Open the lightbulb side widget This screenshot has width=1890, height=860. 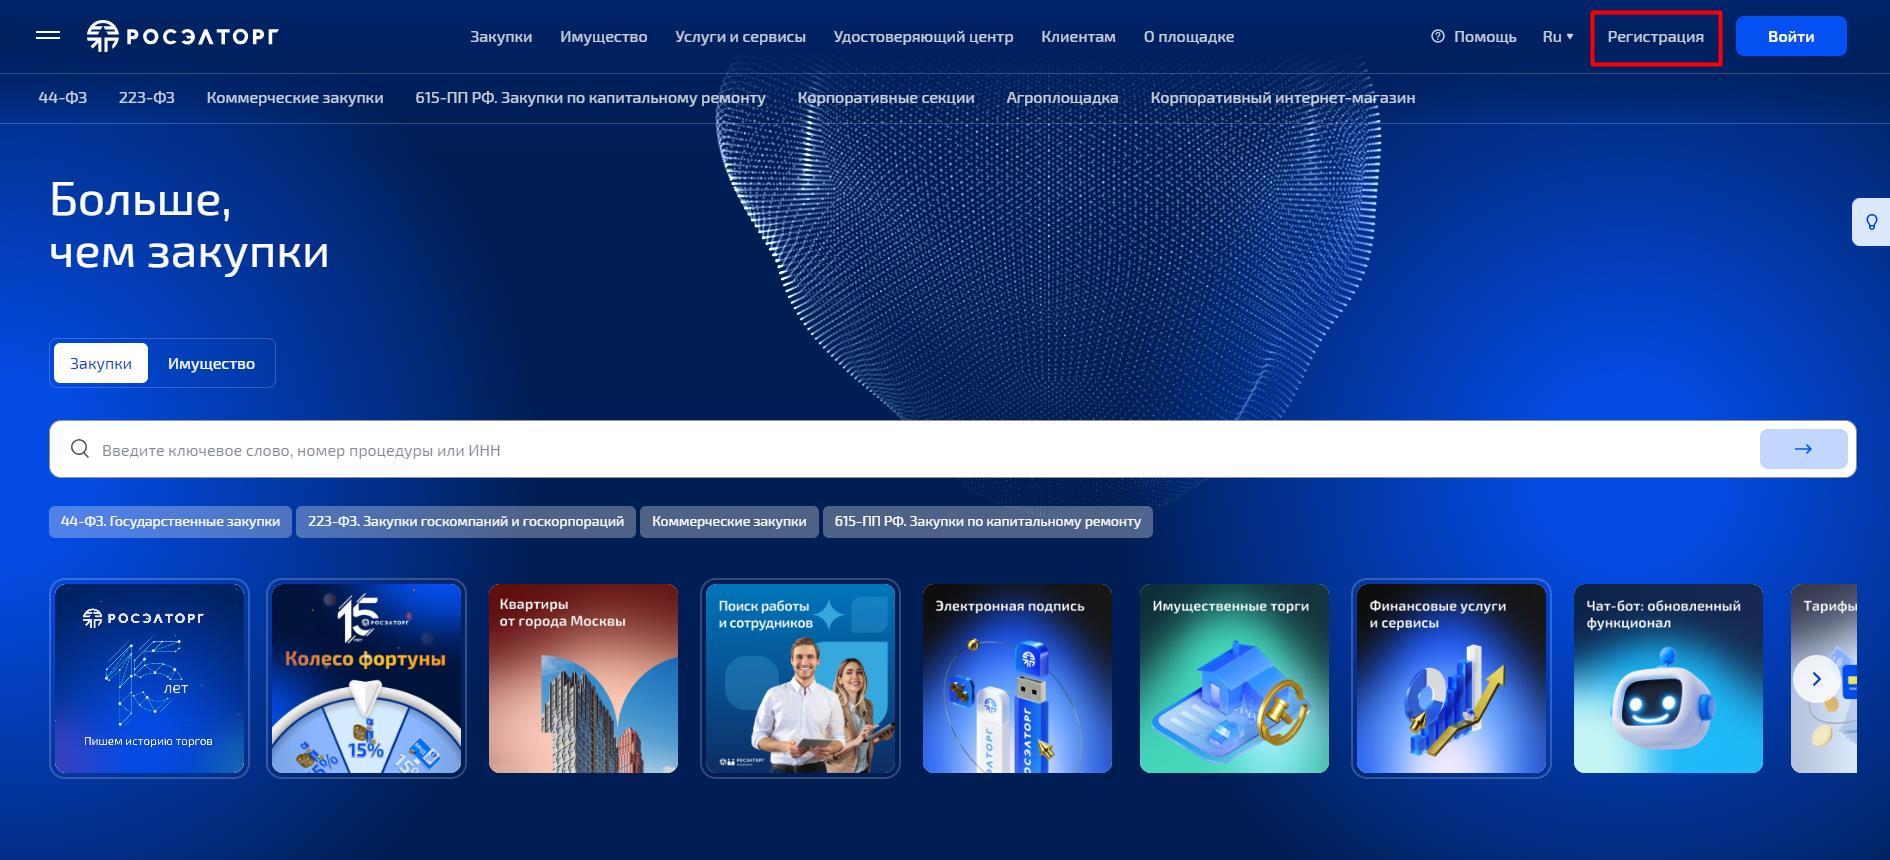tap(1871, 222)
